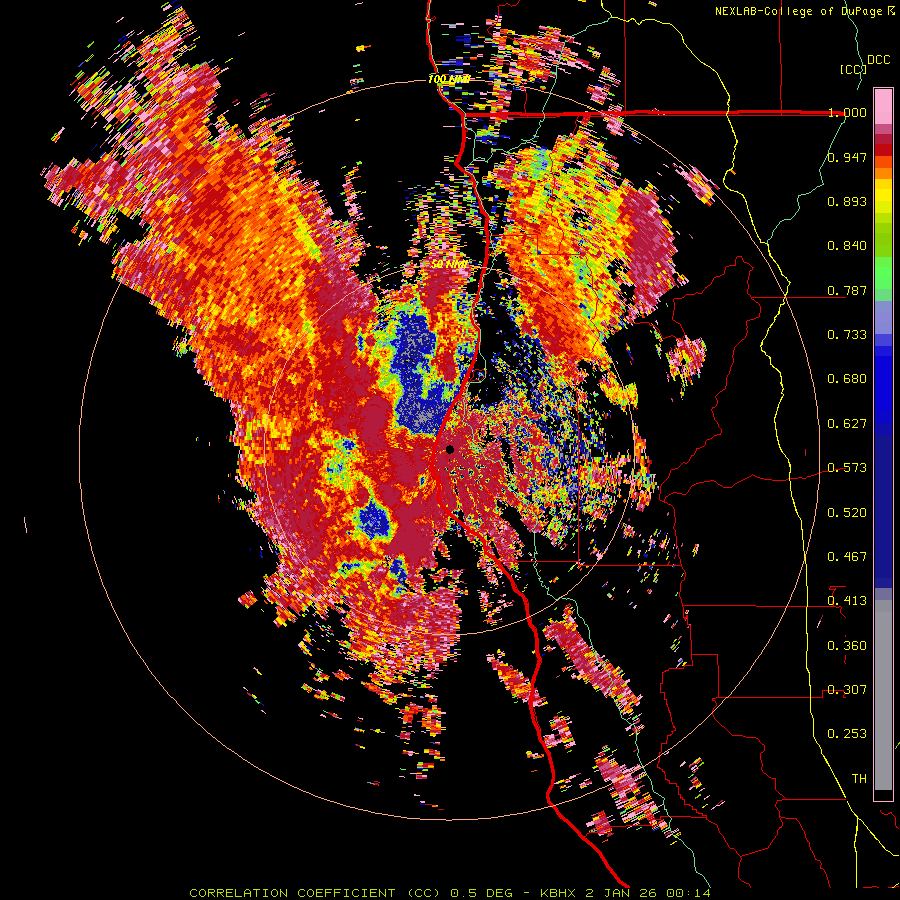
Task: Select the 0.360 scale label
Action: click(847, 646)
